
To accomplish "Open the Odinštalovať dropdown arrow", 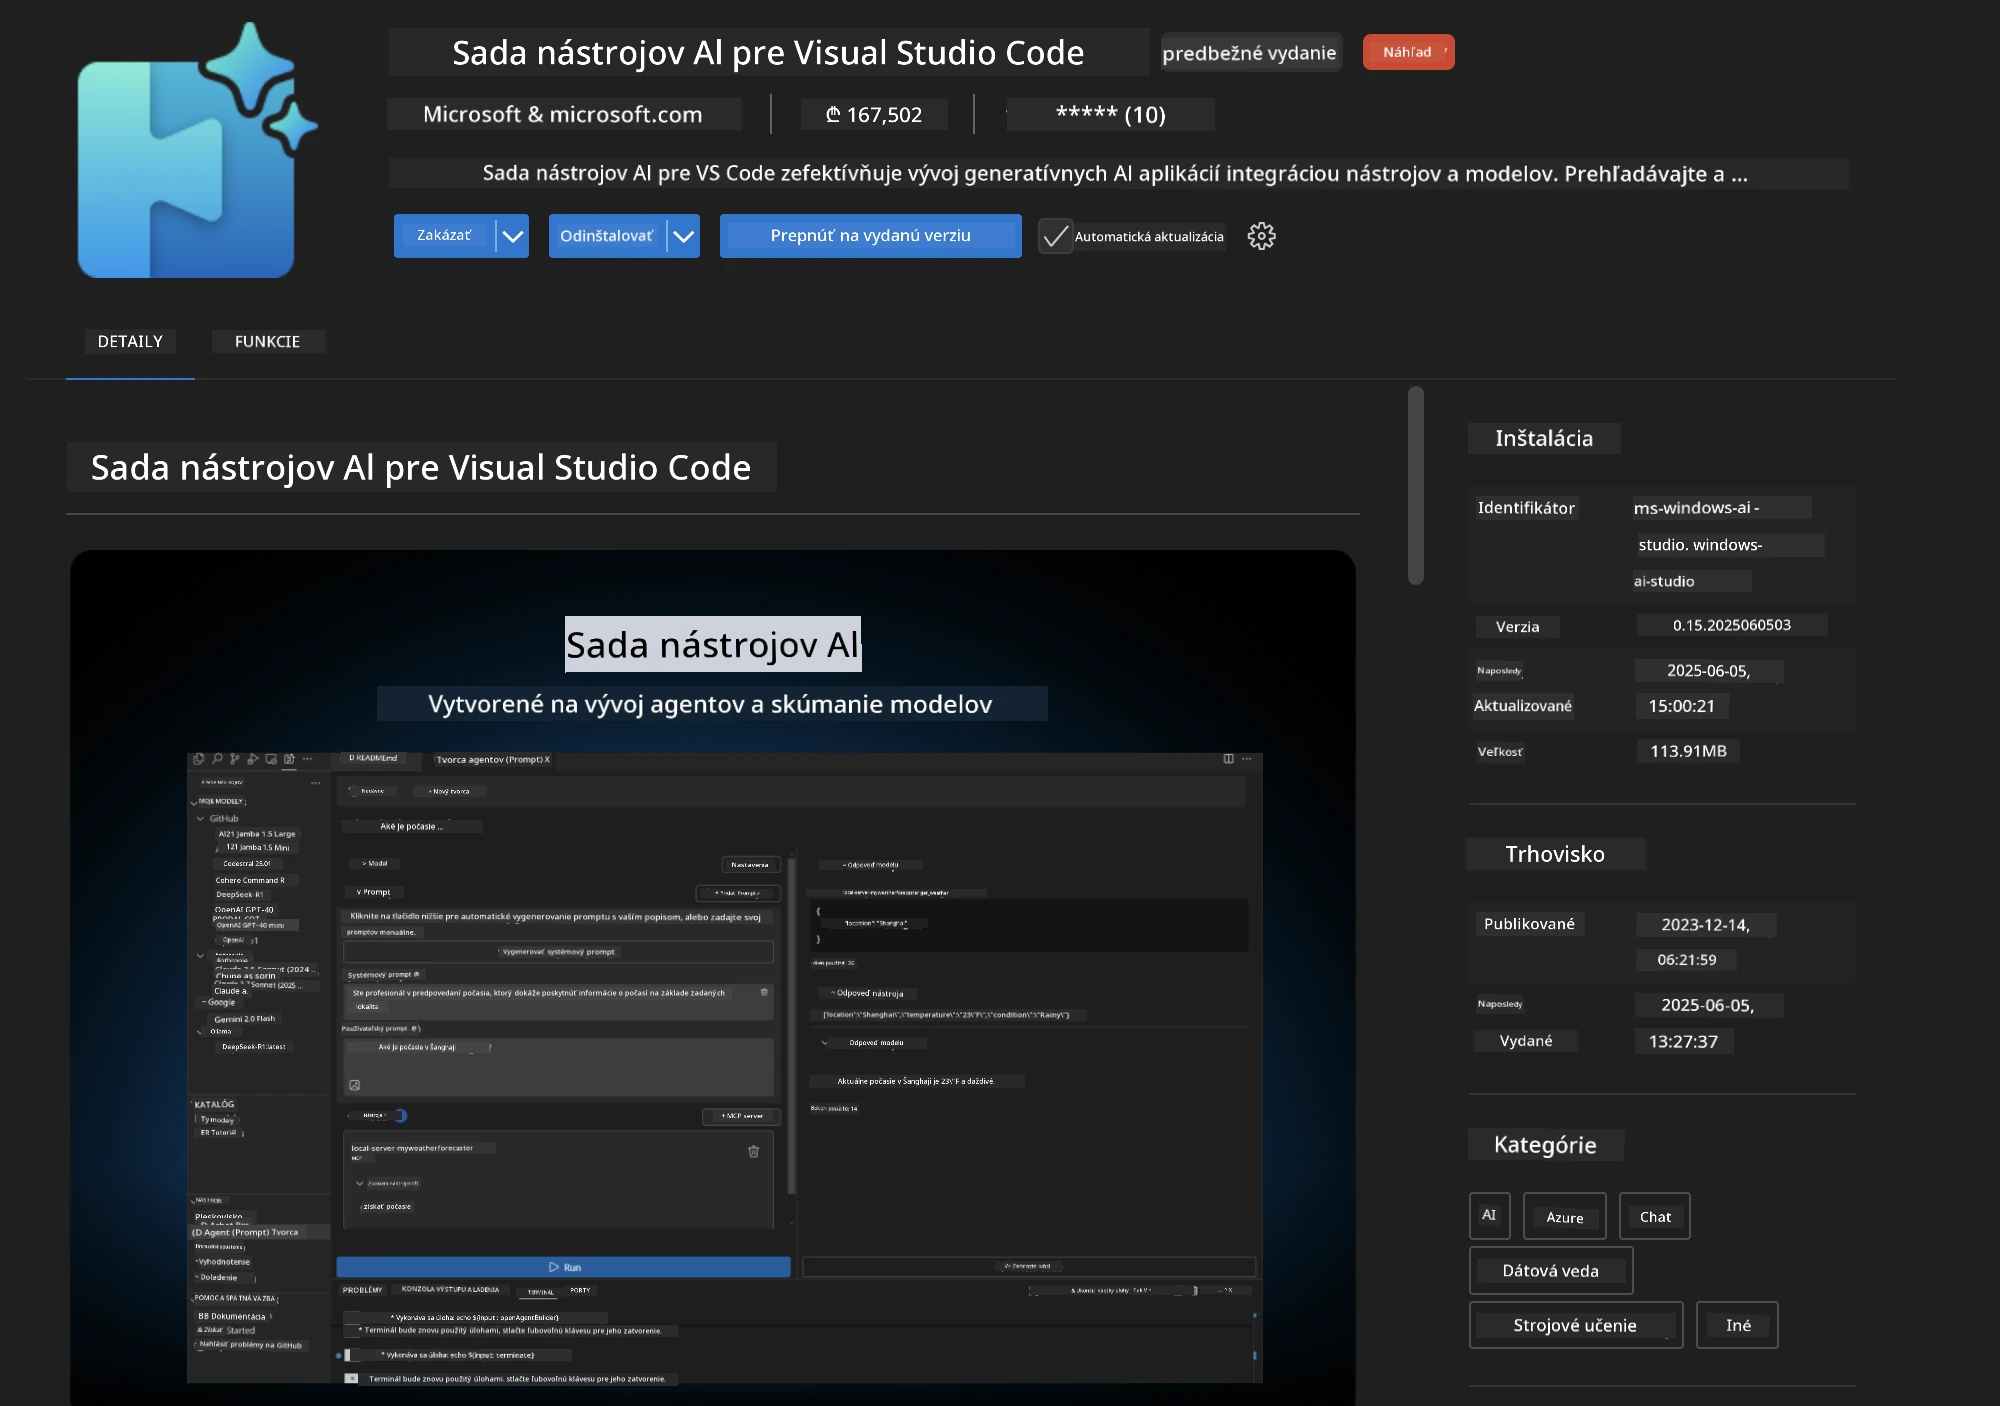I will [683, 236].
